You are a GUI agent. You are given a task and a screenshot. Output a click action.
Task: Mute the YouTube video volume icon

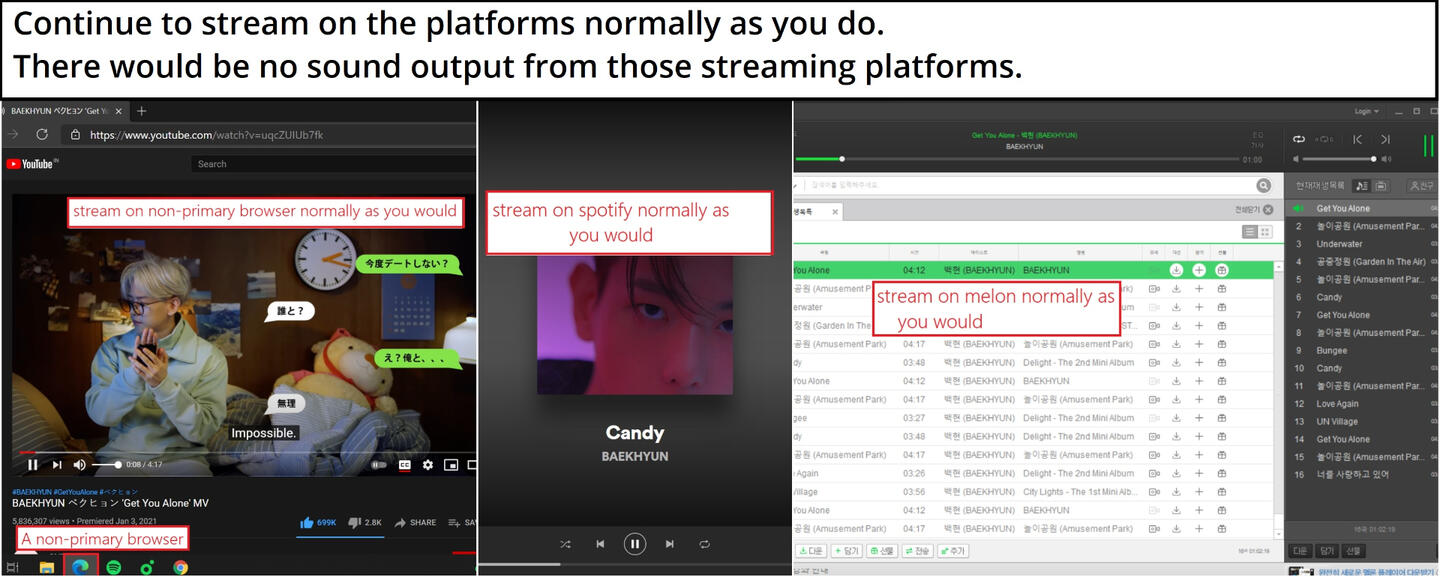coord(80,464)
